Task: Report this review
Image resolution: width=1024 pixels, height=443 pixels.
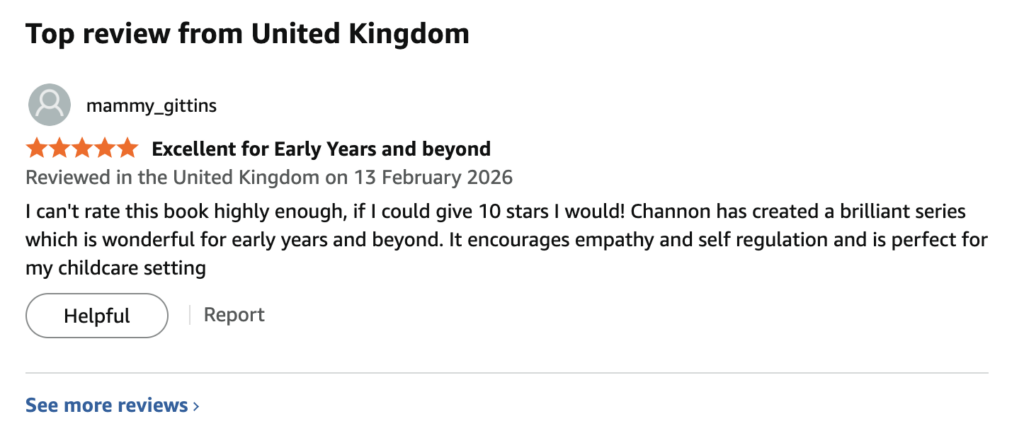Action: (x=234, y=315)
